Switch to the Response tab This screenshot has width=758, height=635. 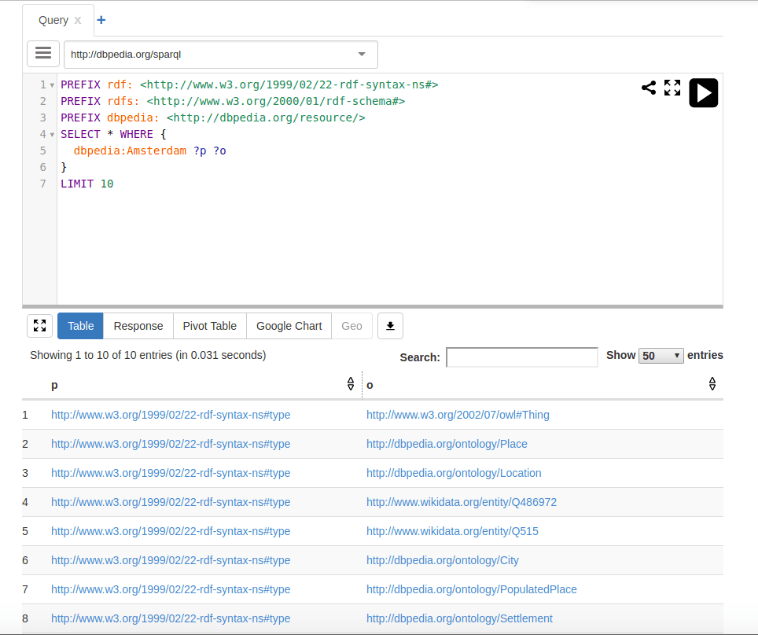[x=138, y=326]
